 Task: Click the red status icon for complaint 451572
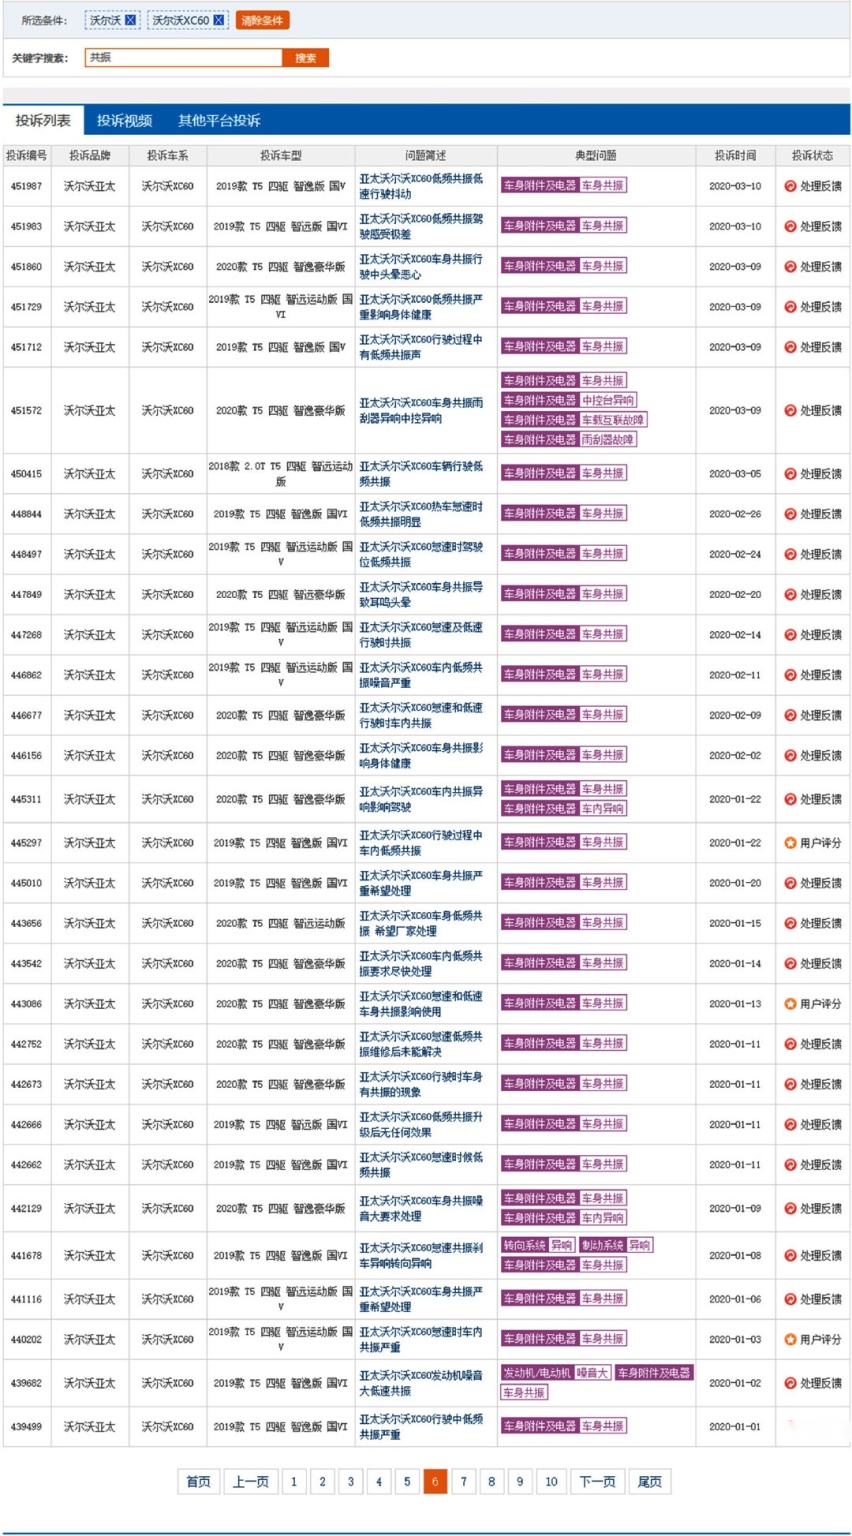click(x=790, y=411)
